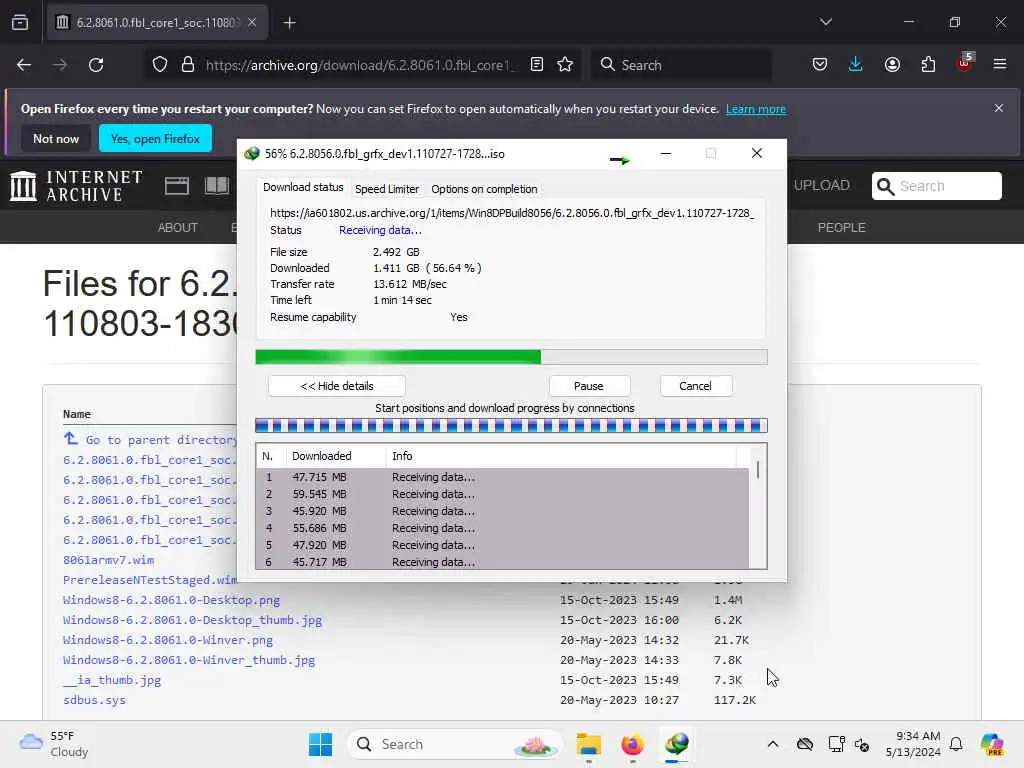Image resolution: width=1024 pixels, height=768 pixels.
Task: Expand the list all tabs chevron
Action: (x=826, y=22)
